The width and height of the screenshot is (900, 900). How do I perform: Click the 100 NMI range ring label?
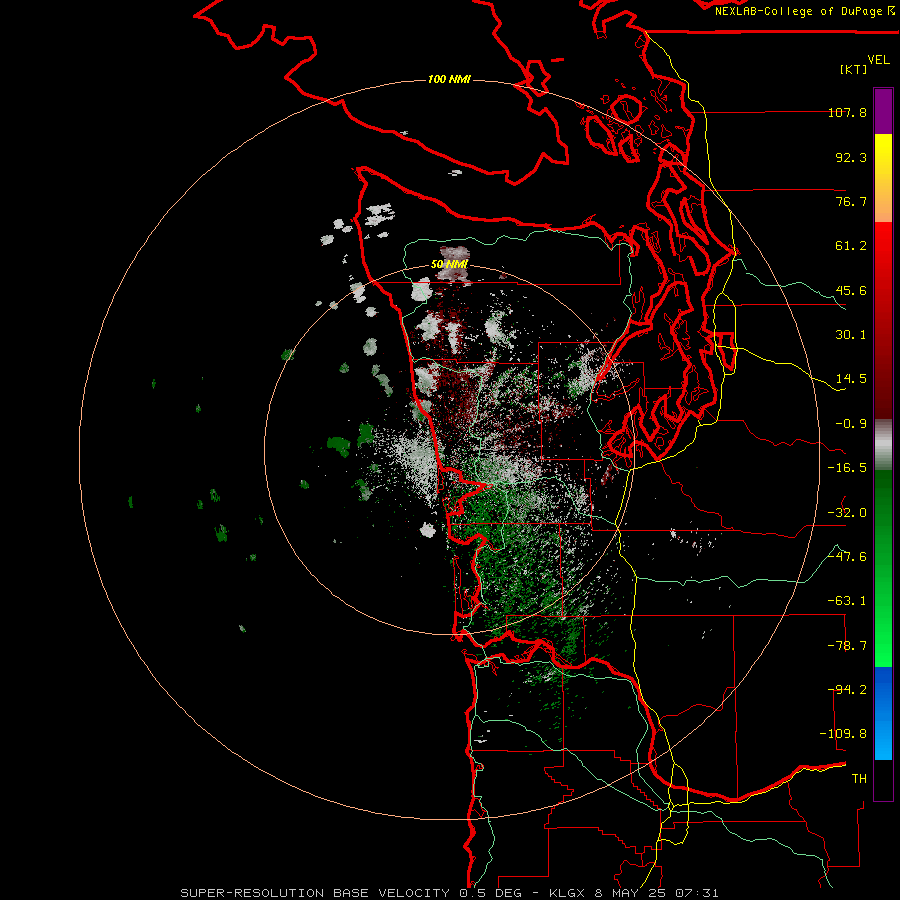point(449,79)
